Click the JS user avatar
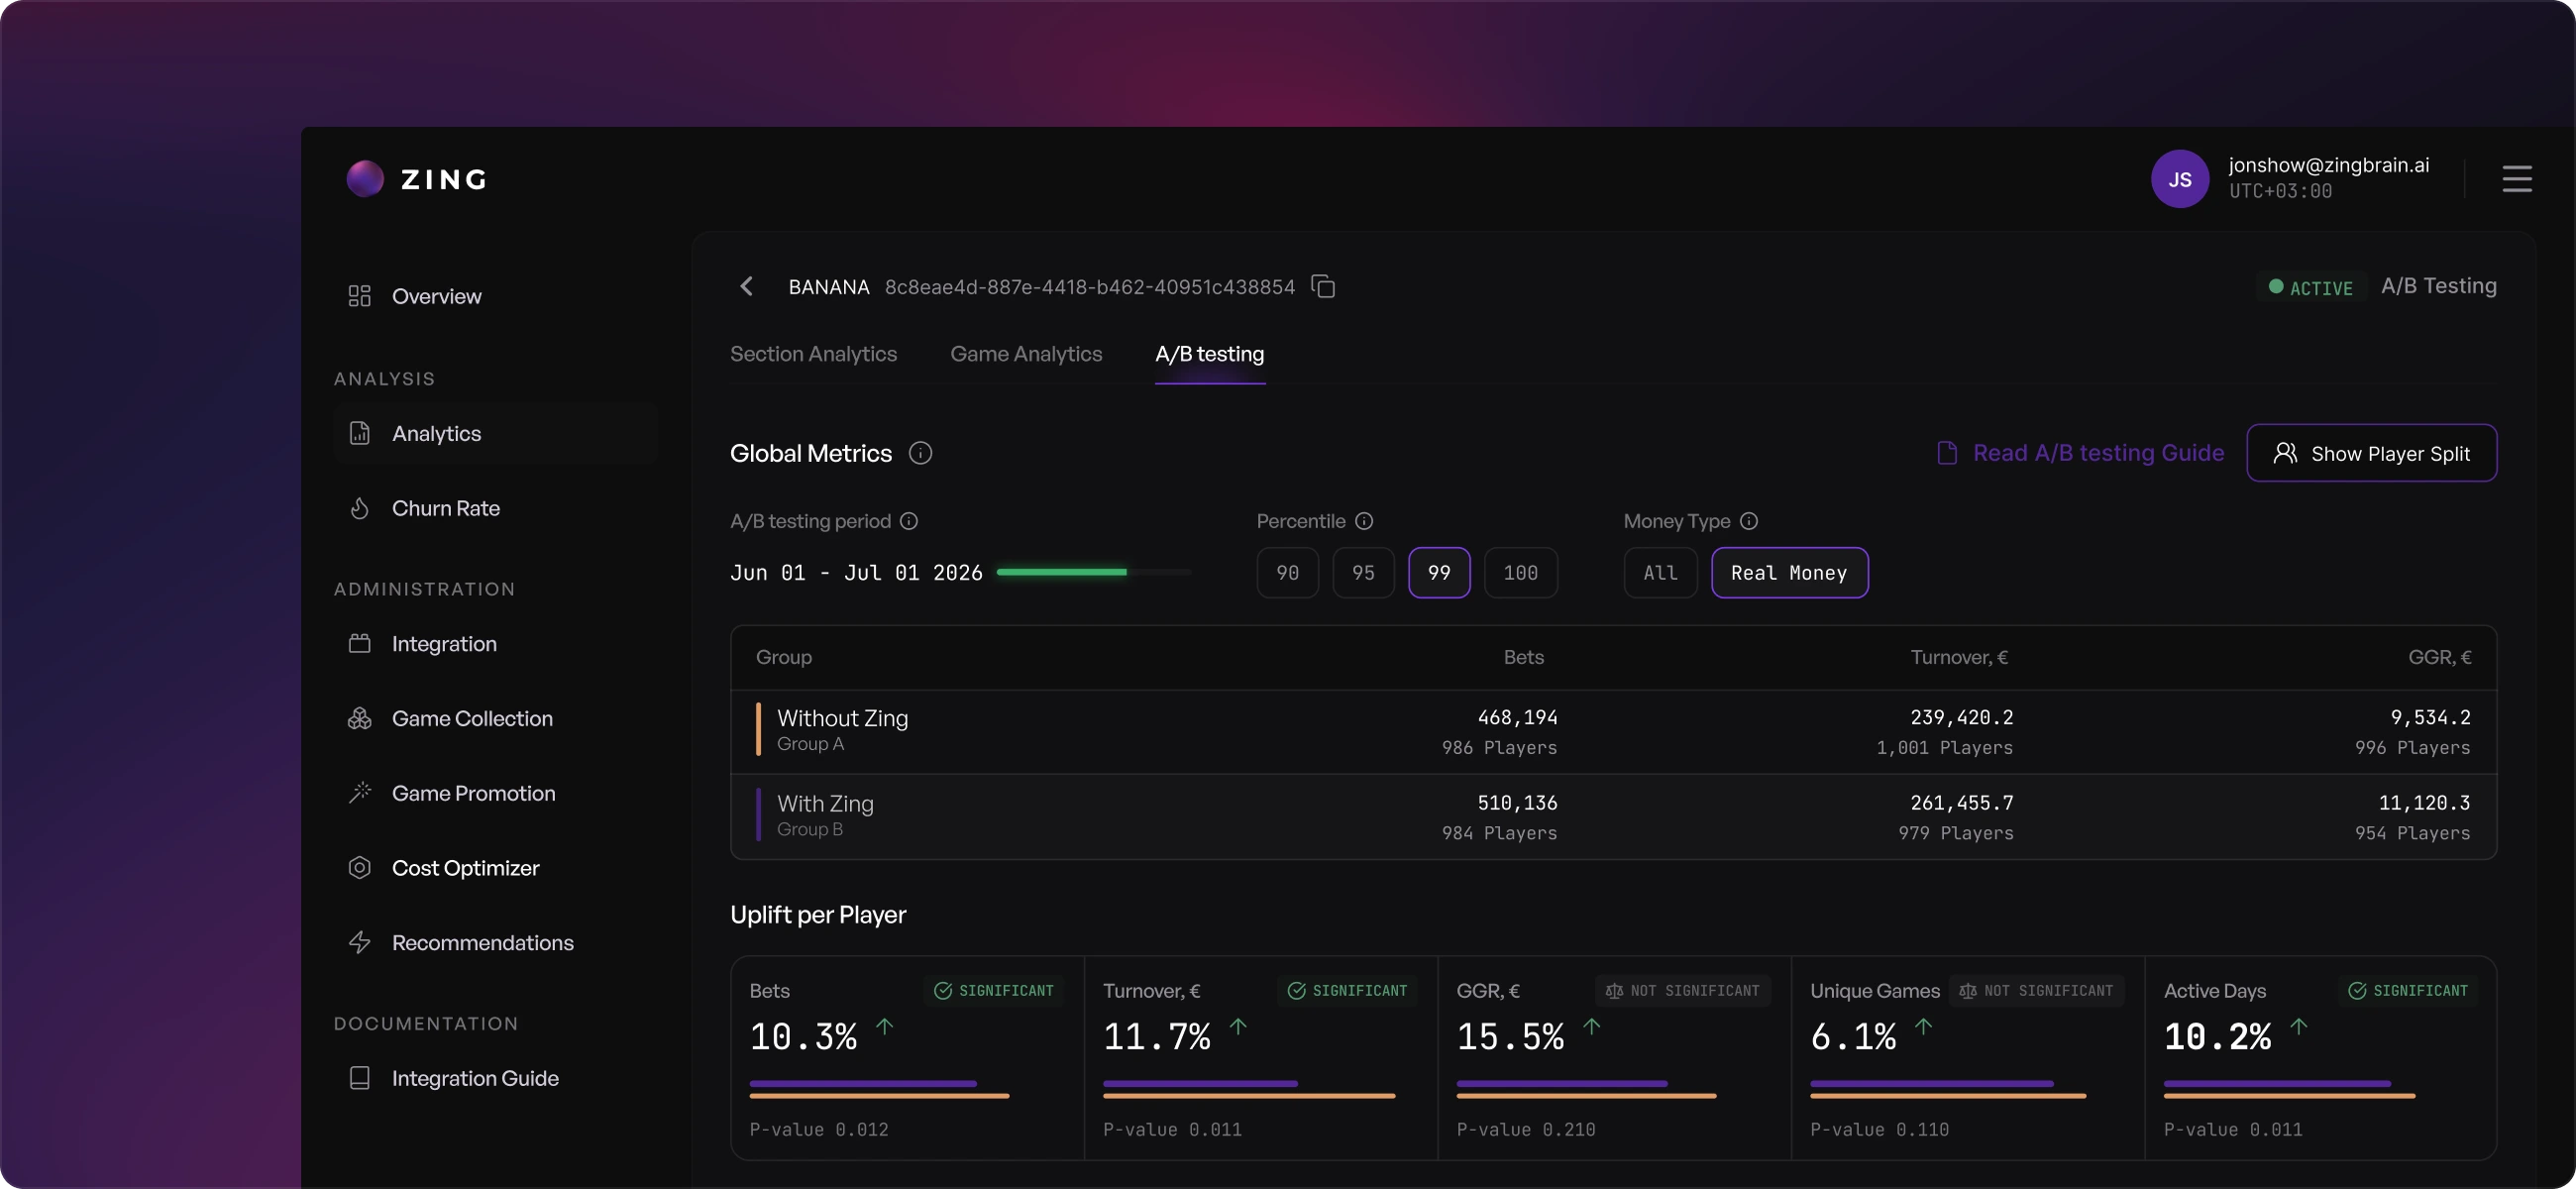Image resolution: width=2576 pixels, height=1189 pixels. tap(2179, 179)
